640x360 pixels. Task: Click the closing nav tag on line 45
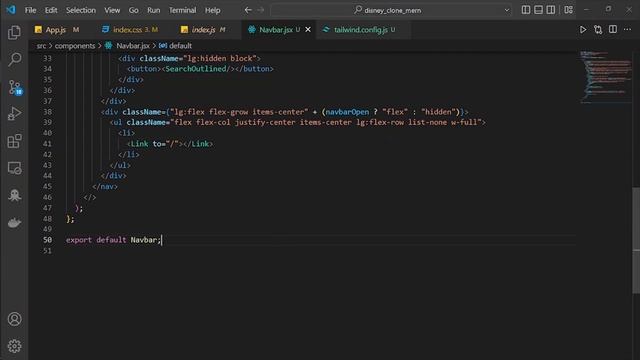[x=105, y=186]
